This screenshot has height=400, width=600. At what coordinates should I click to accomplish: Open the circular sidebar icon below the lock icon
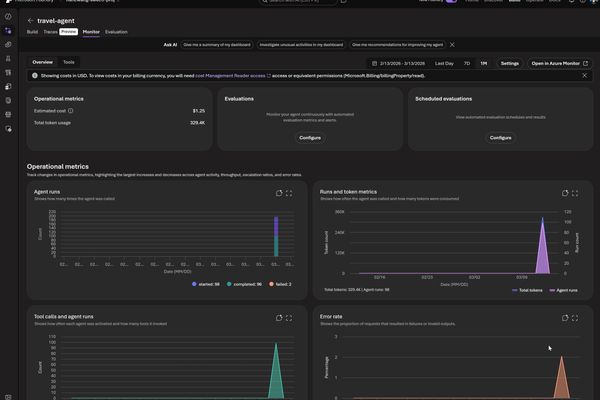pos(8,101)
